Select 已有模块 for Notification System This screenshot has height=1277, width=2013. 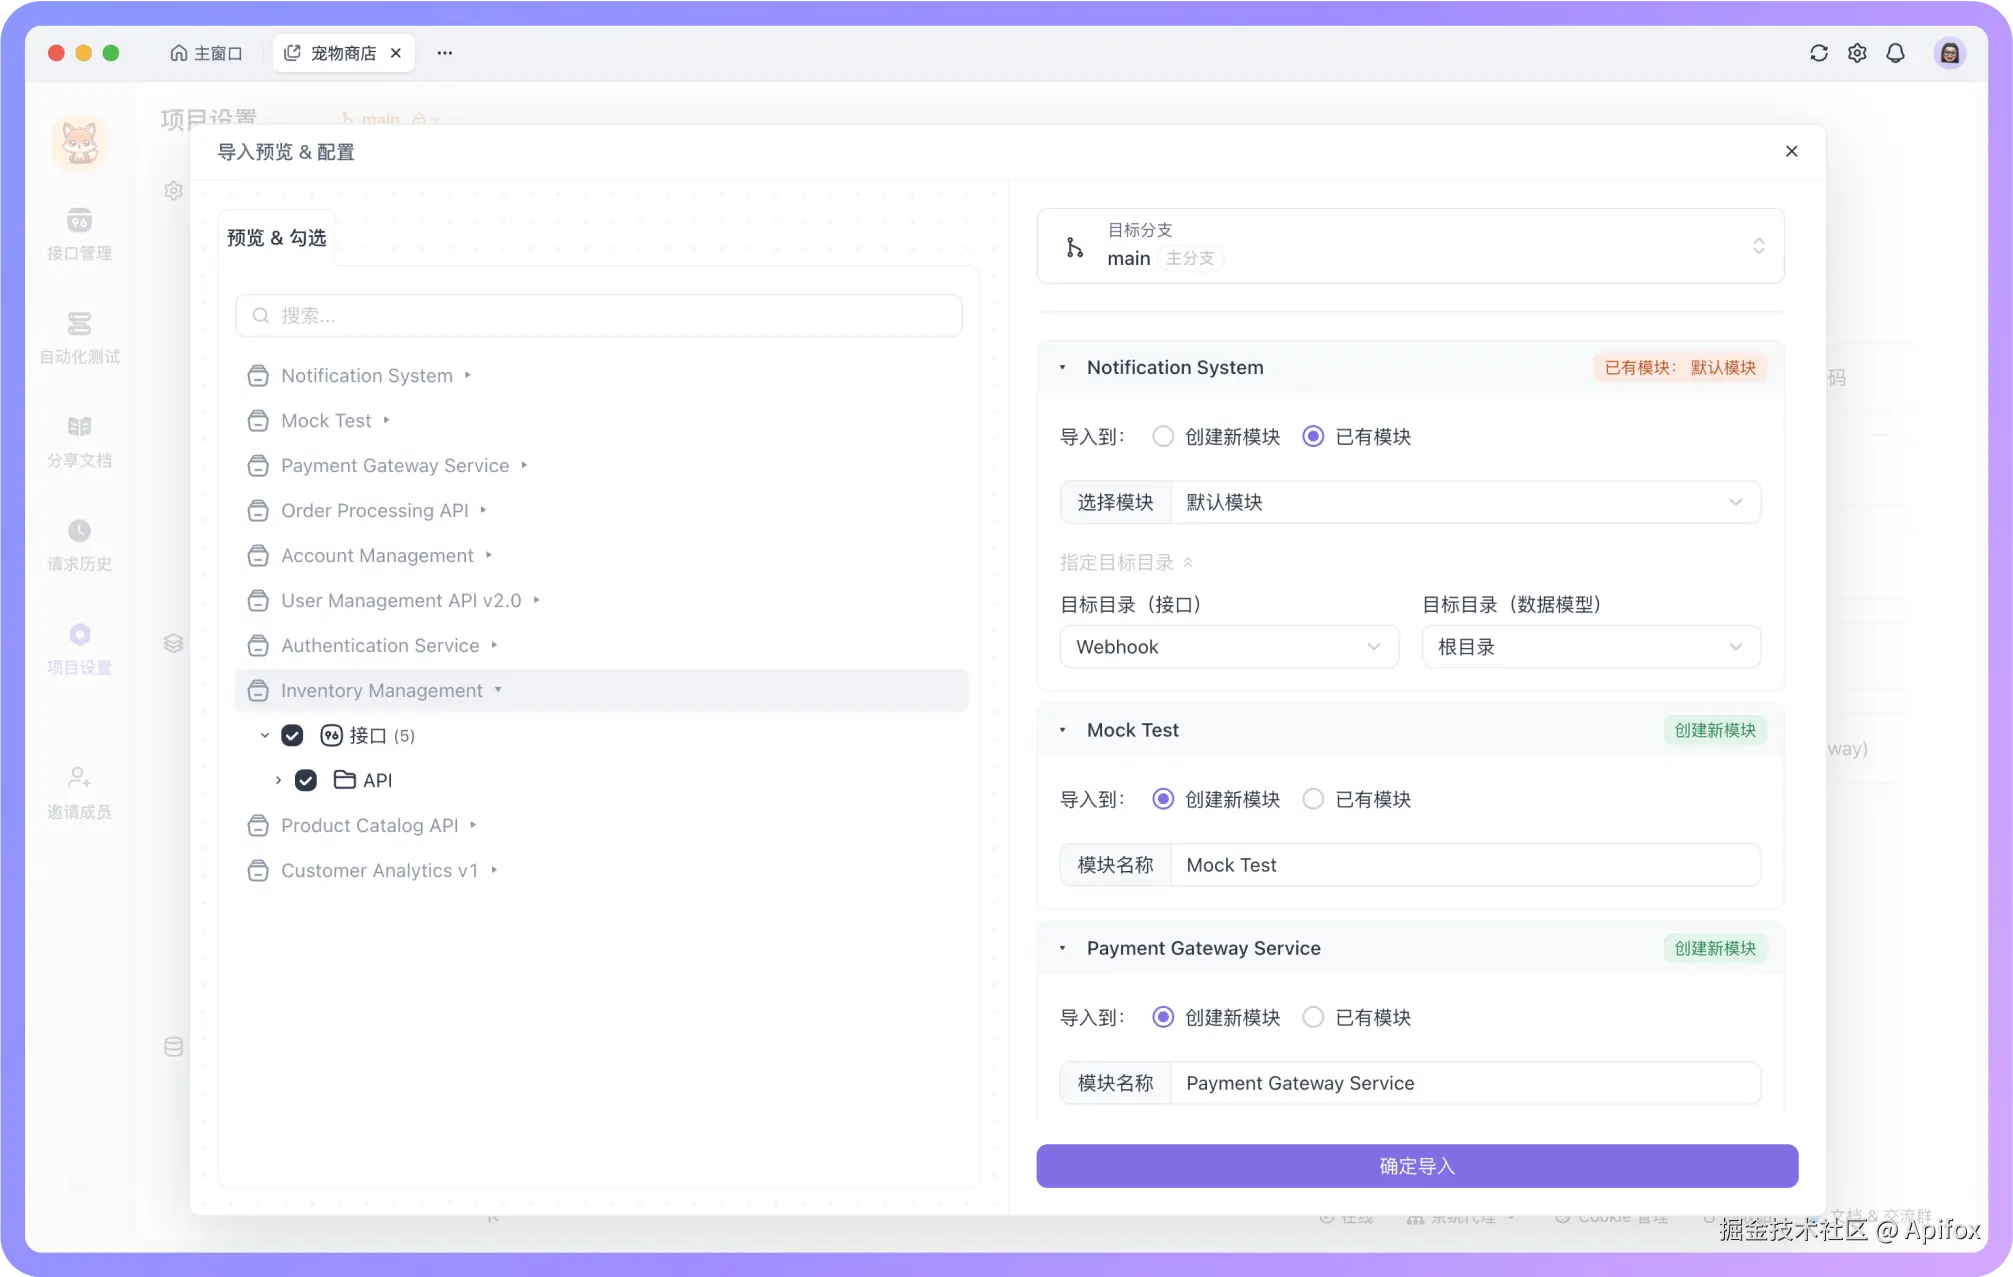(1313, 436)
